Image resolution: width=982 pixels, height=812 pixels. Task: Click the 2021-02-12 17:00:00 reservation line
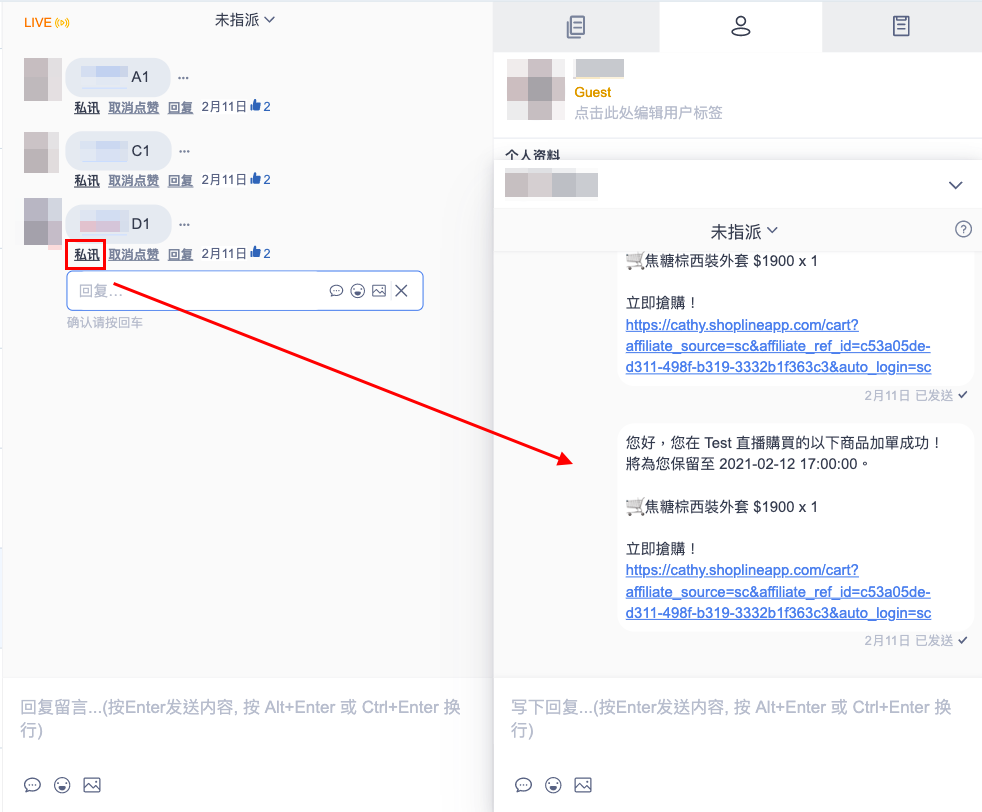[748, 465]
